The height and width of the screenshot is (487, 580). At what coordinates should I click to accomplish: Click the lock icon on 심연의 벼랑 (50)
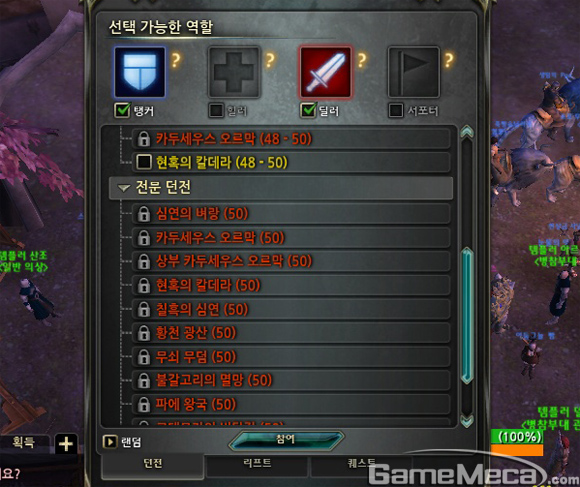click(x=144, y=214)
